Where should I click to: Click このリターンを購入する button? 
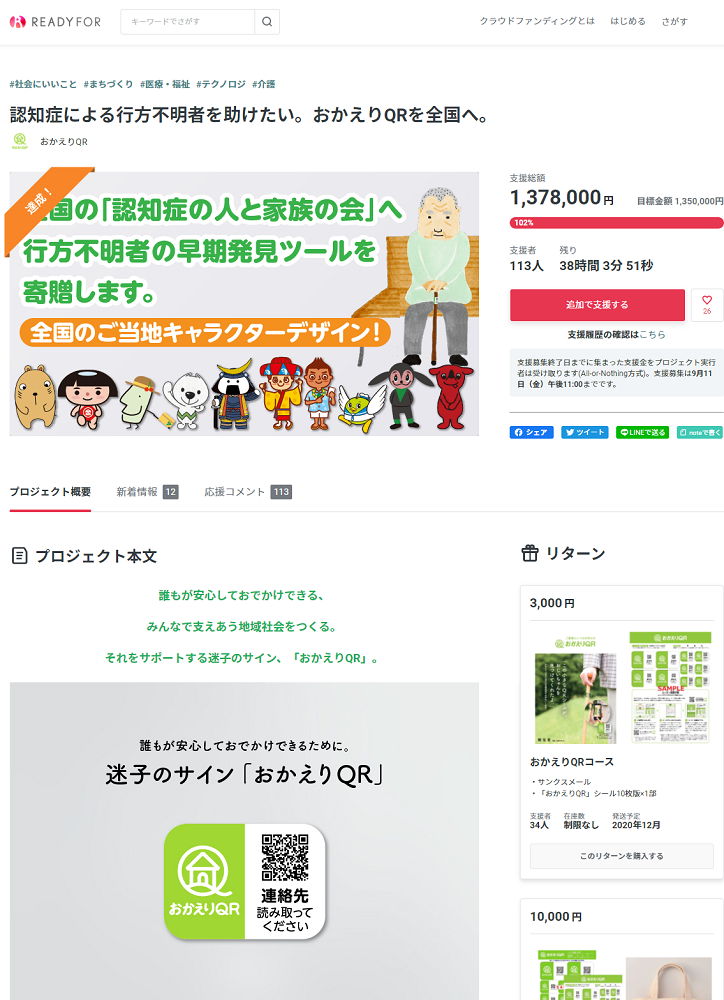click(x=621, y=856)
